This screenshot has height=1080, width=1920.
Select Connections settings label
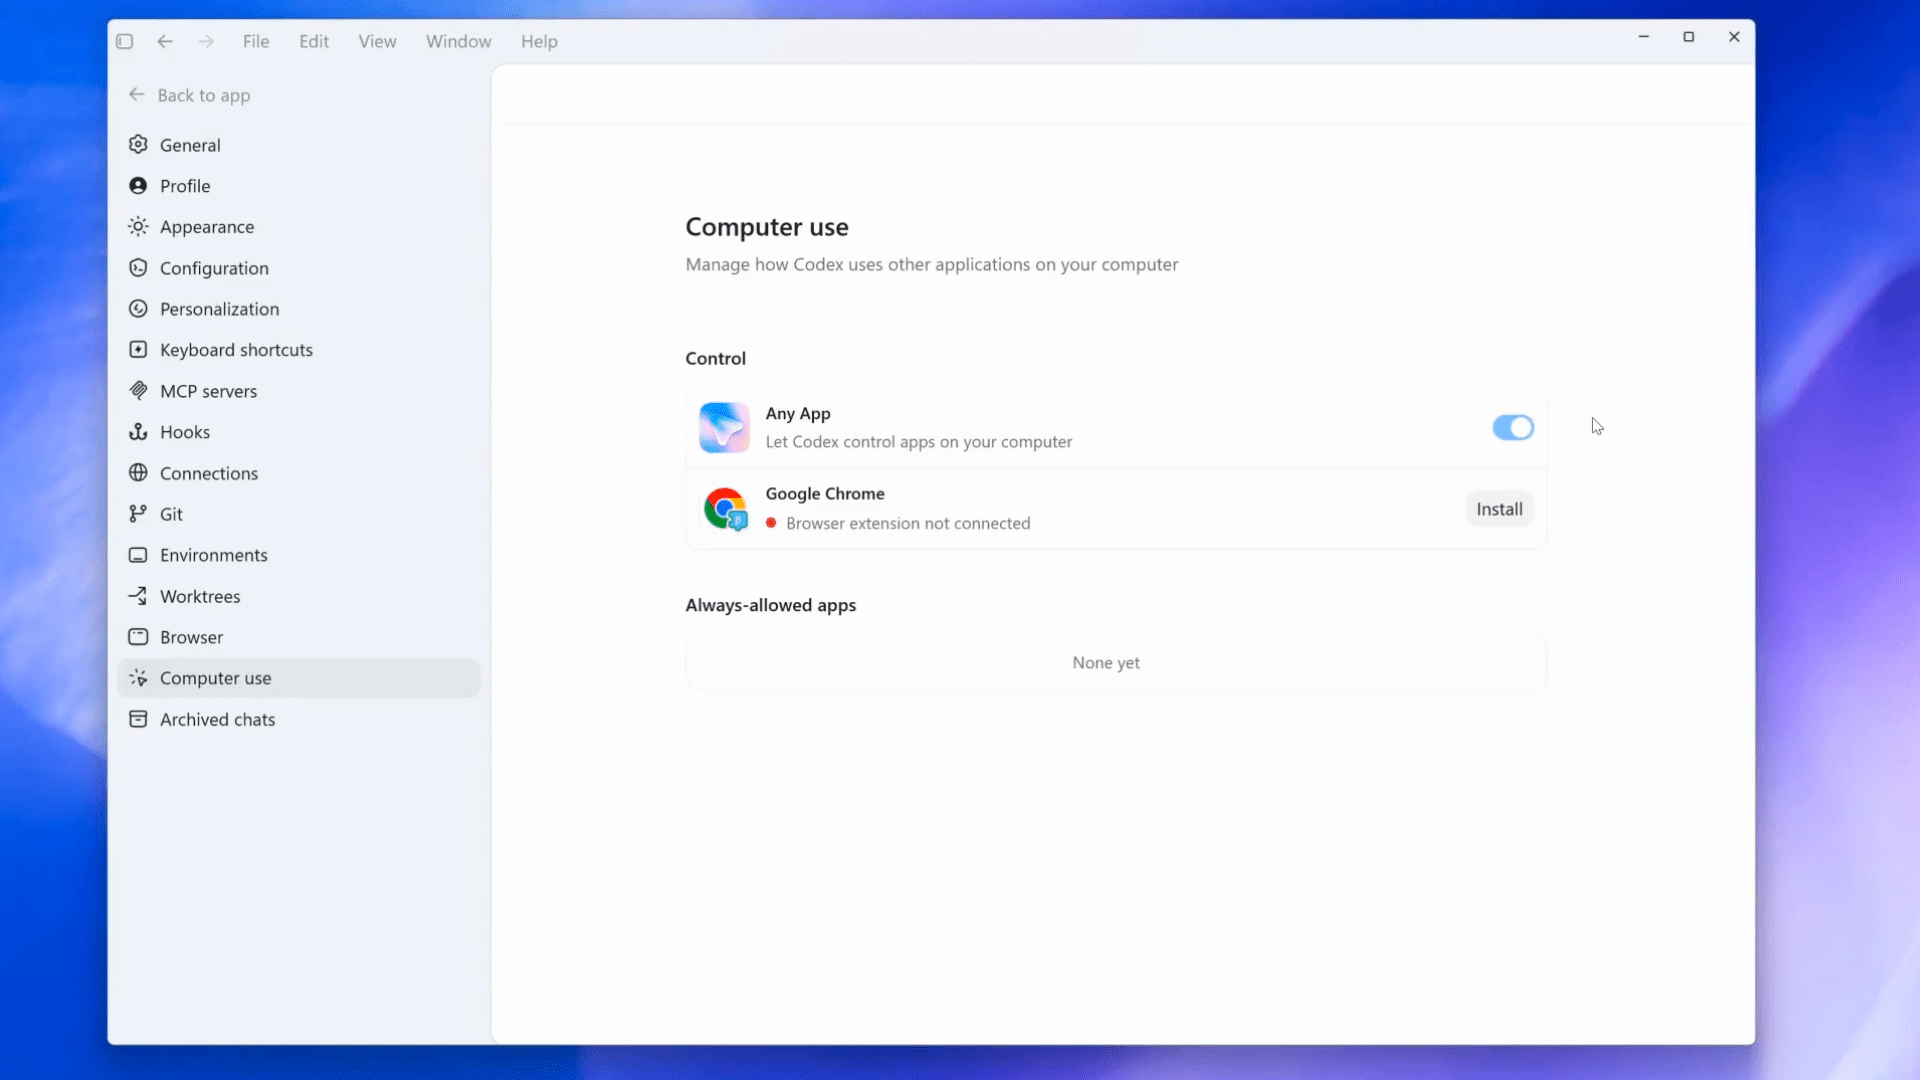click(209, 473)
